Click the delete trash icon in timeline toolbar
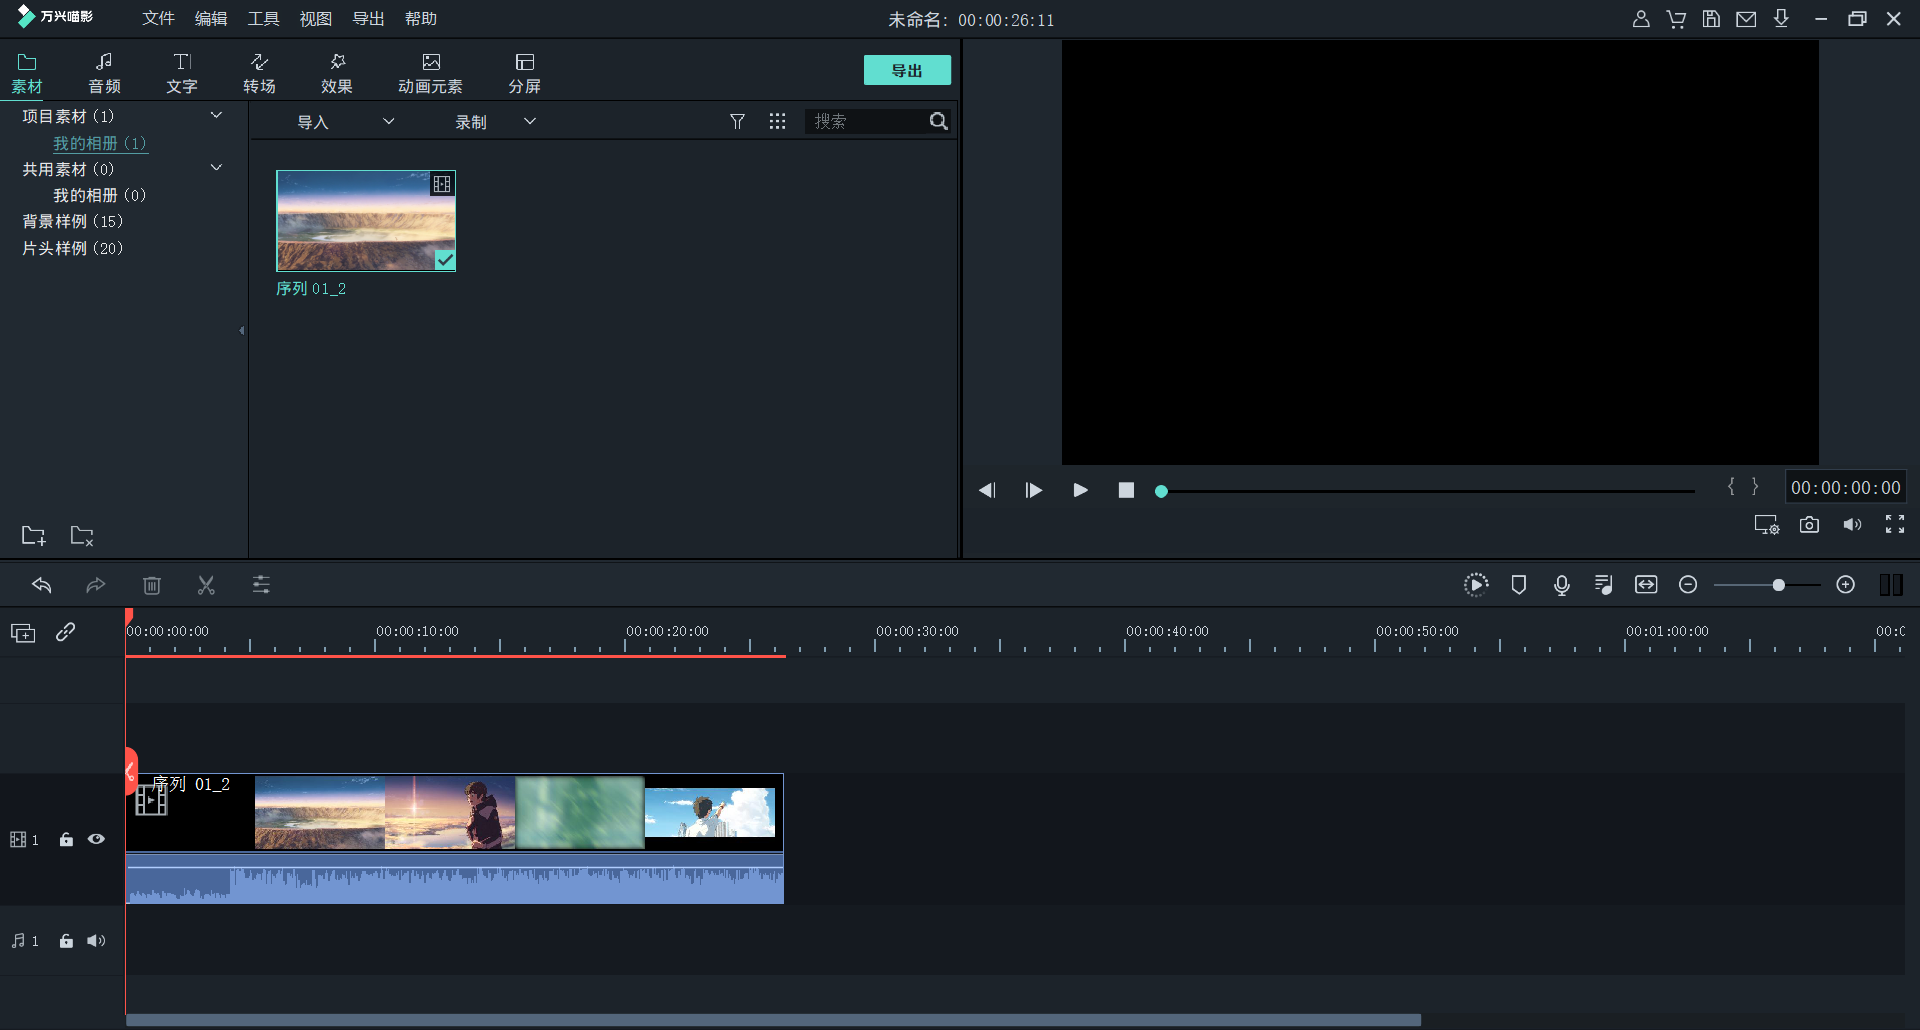Viewport: 1920px width, 1030px height. coord(152,585)
